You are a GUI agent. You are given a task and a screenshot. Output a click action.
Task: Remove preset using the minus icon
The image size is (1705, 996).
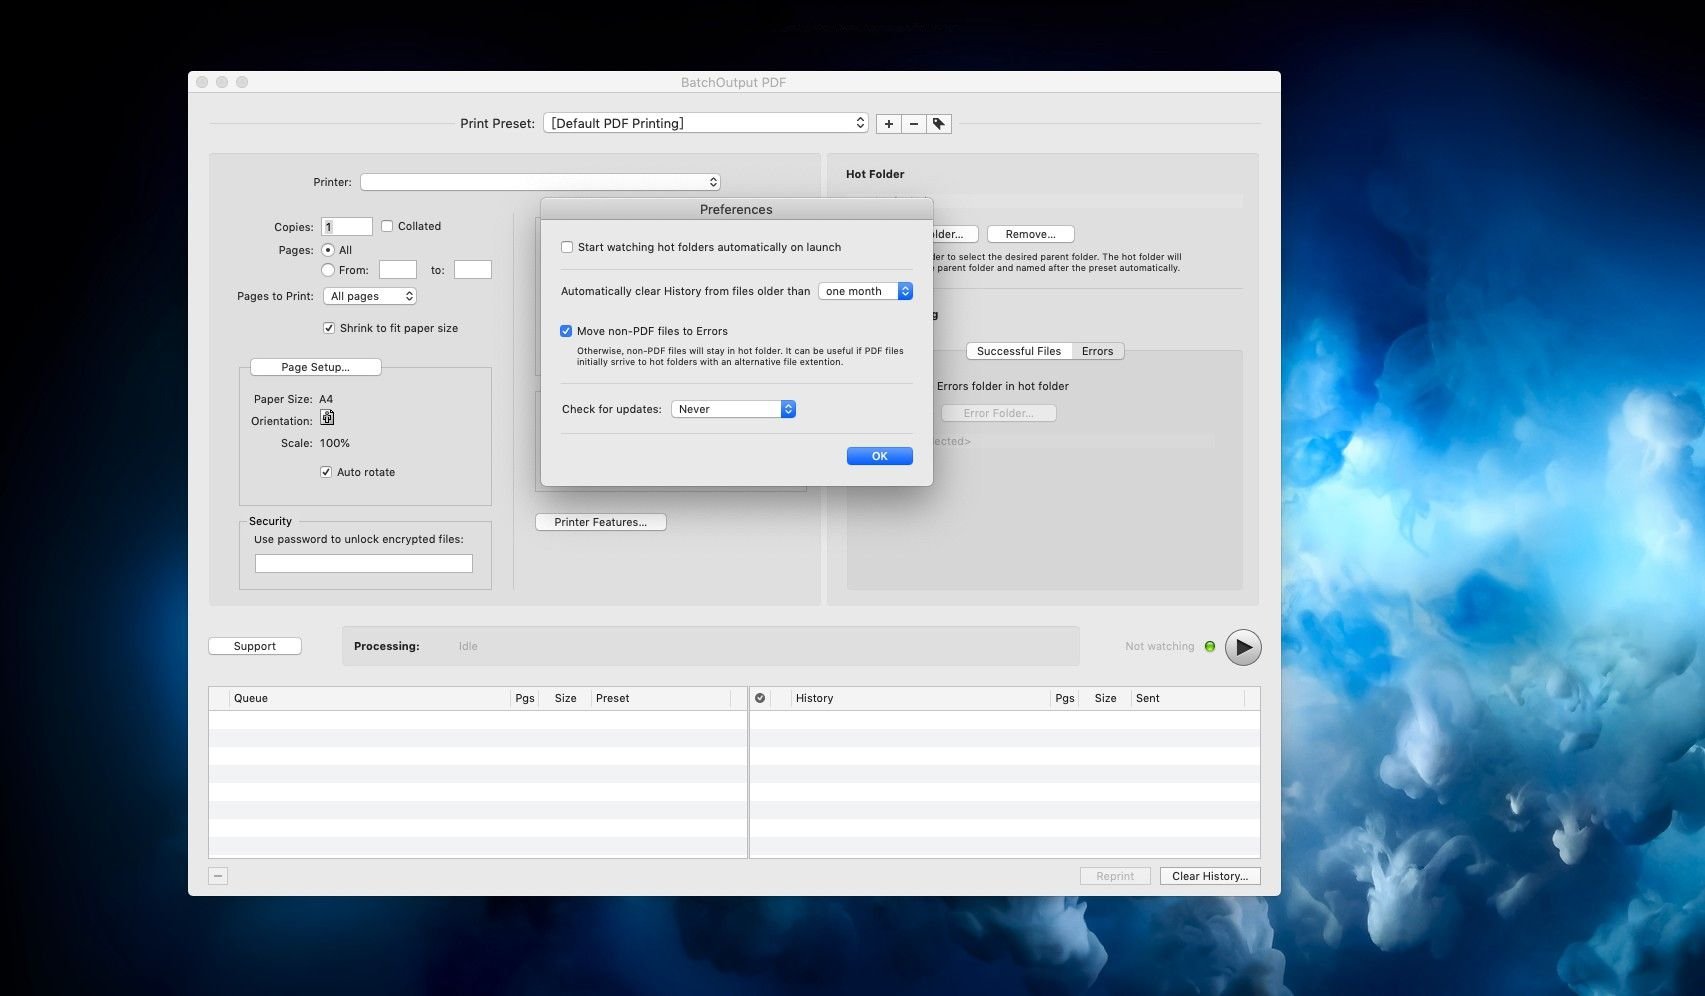[913, 124]
